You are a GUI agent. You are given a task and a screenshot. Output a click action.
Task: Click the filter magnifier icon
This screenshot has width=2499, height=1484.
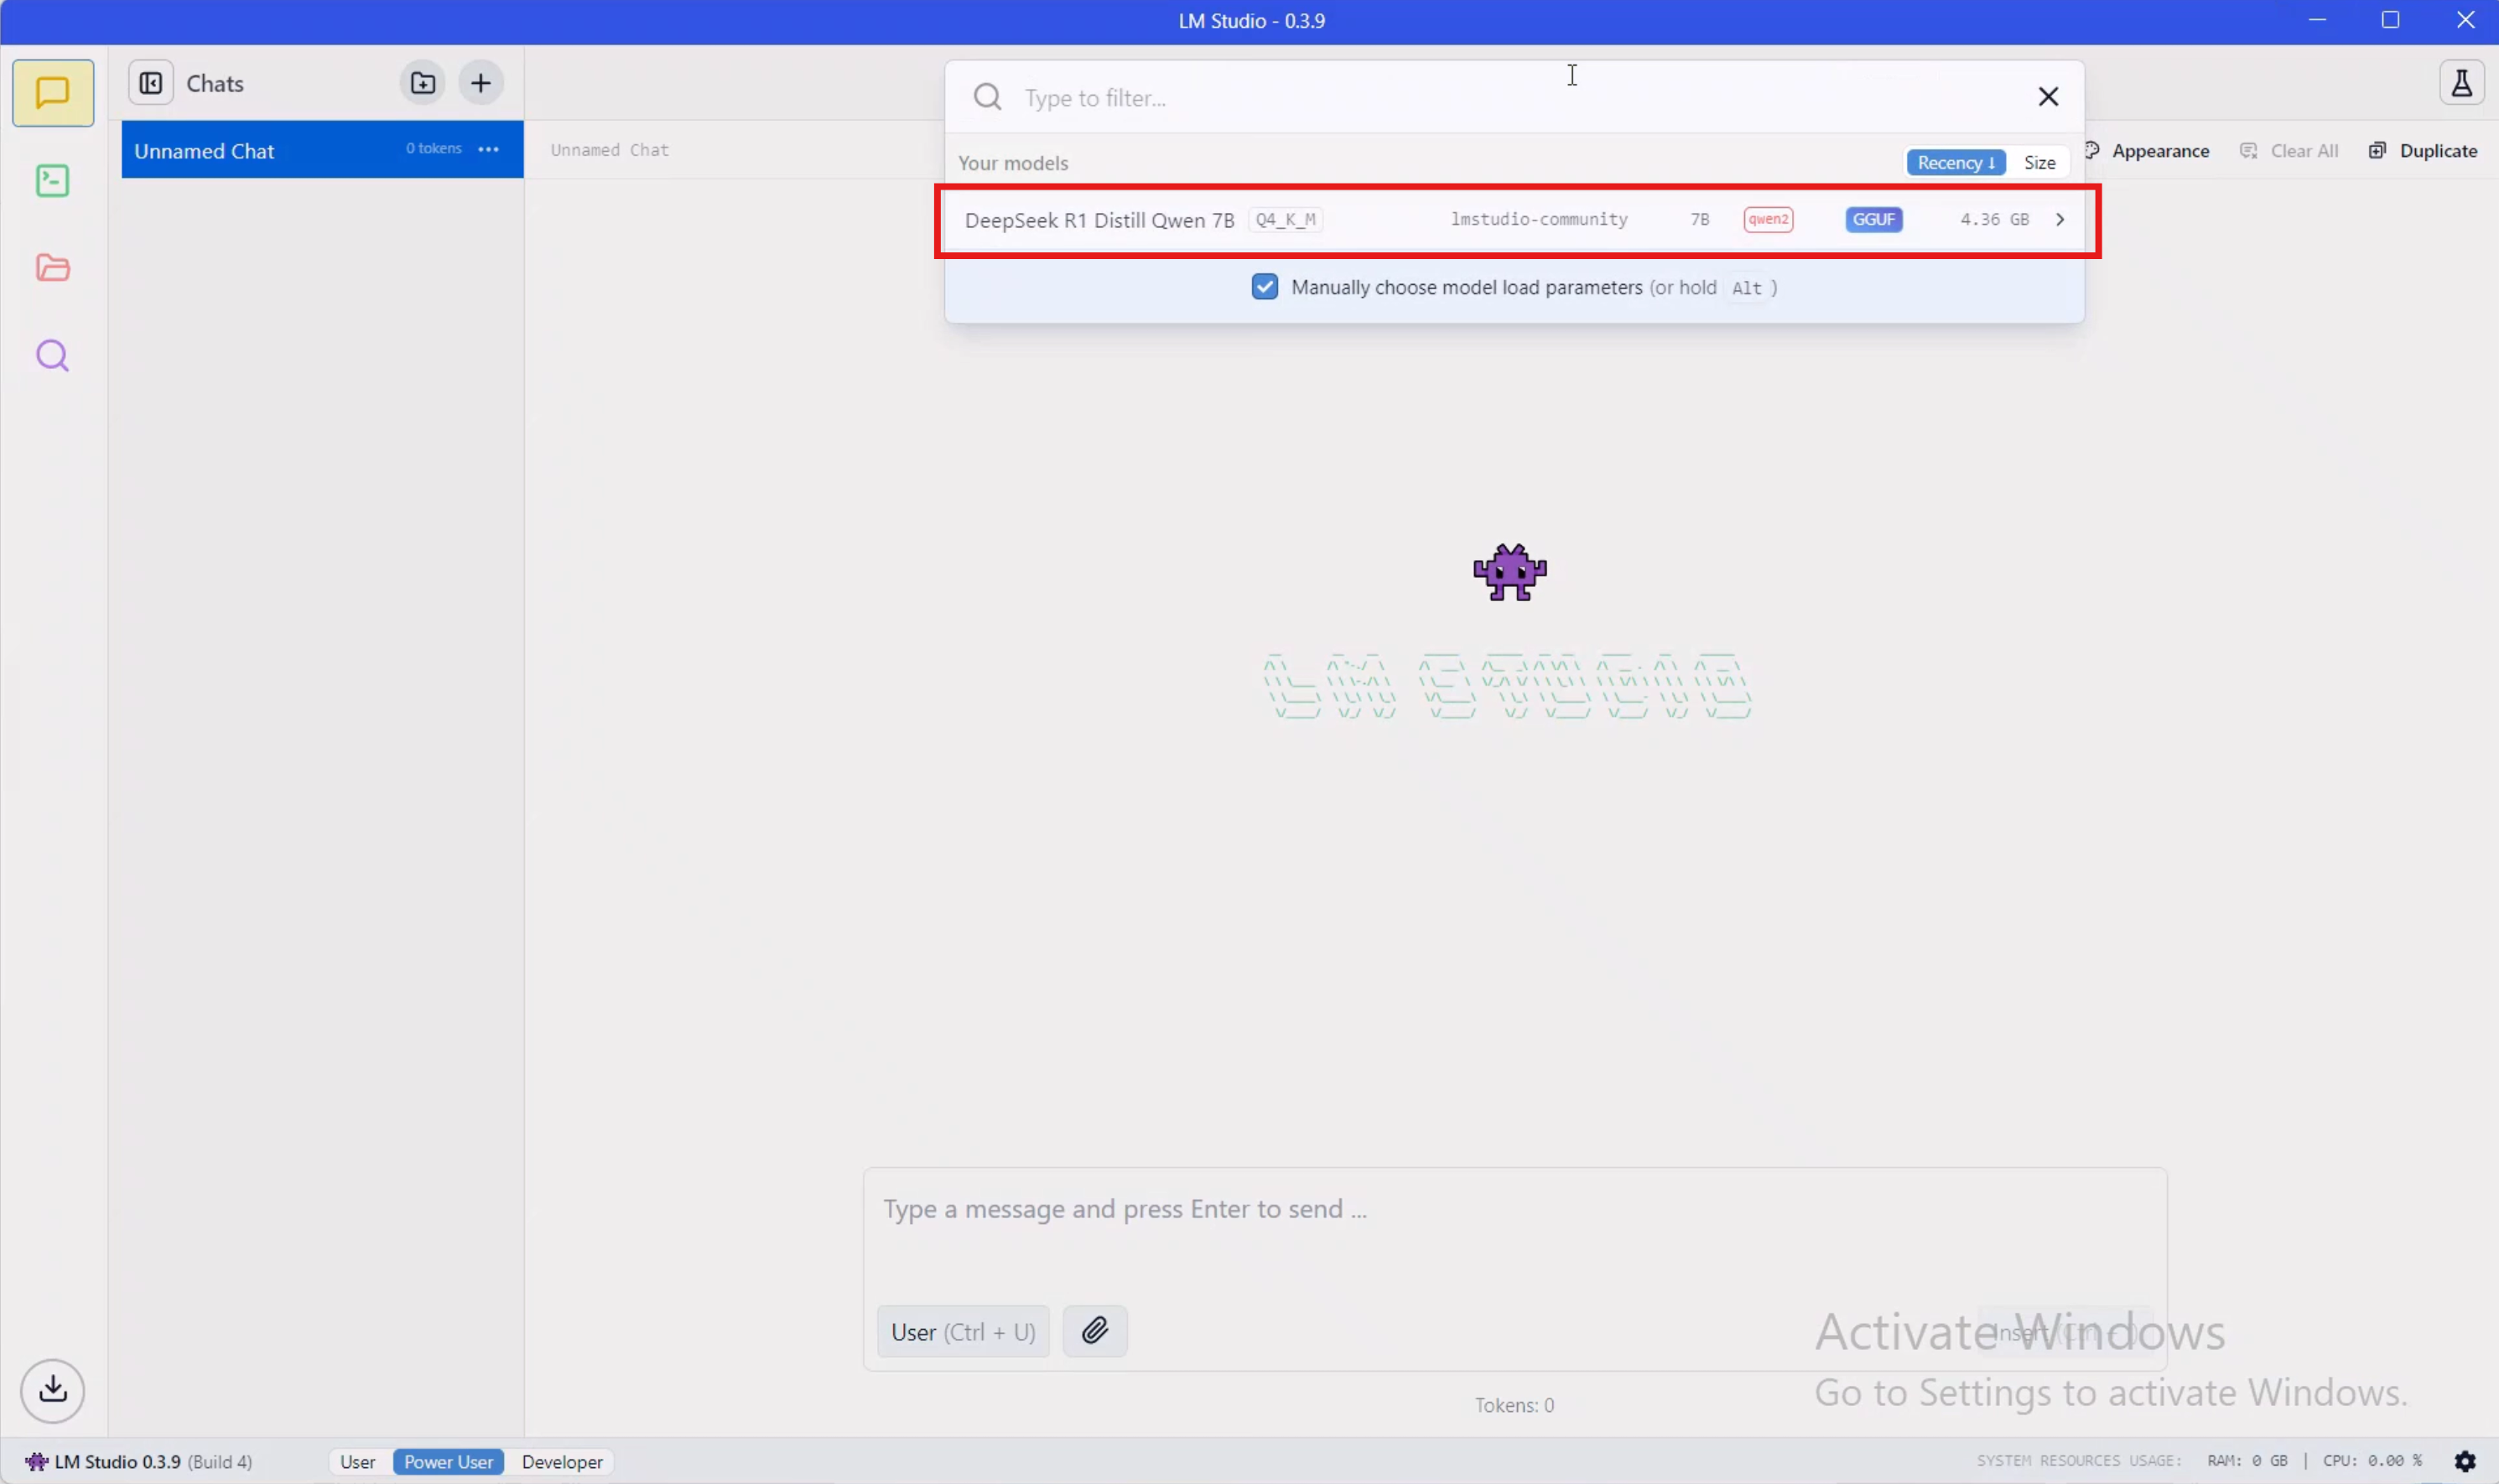tap(987, 97)
